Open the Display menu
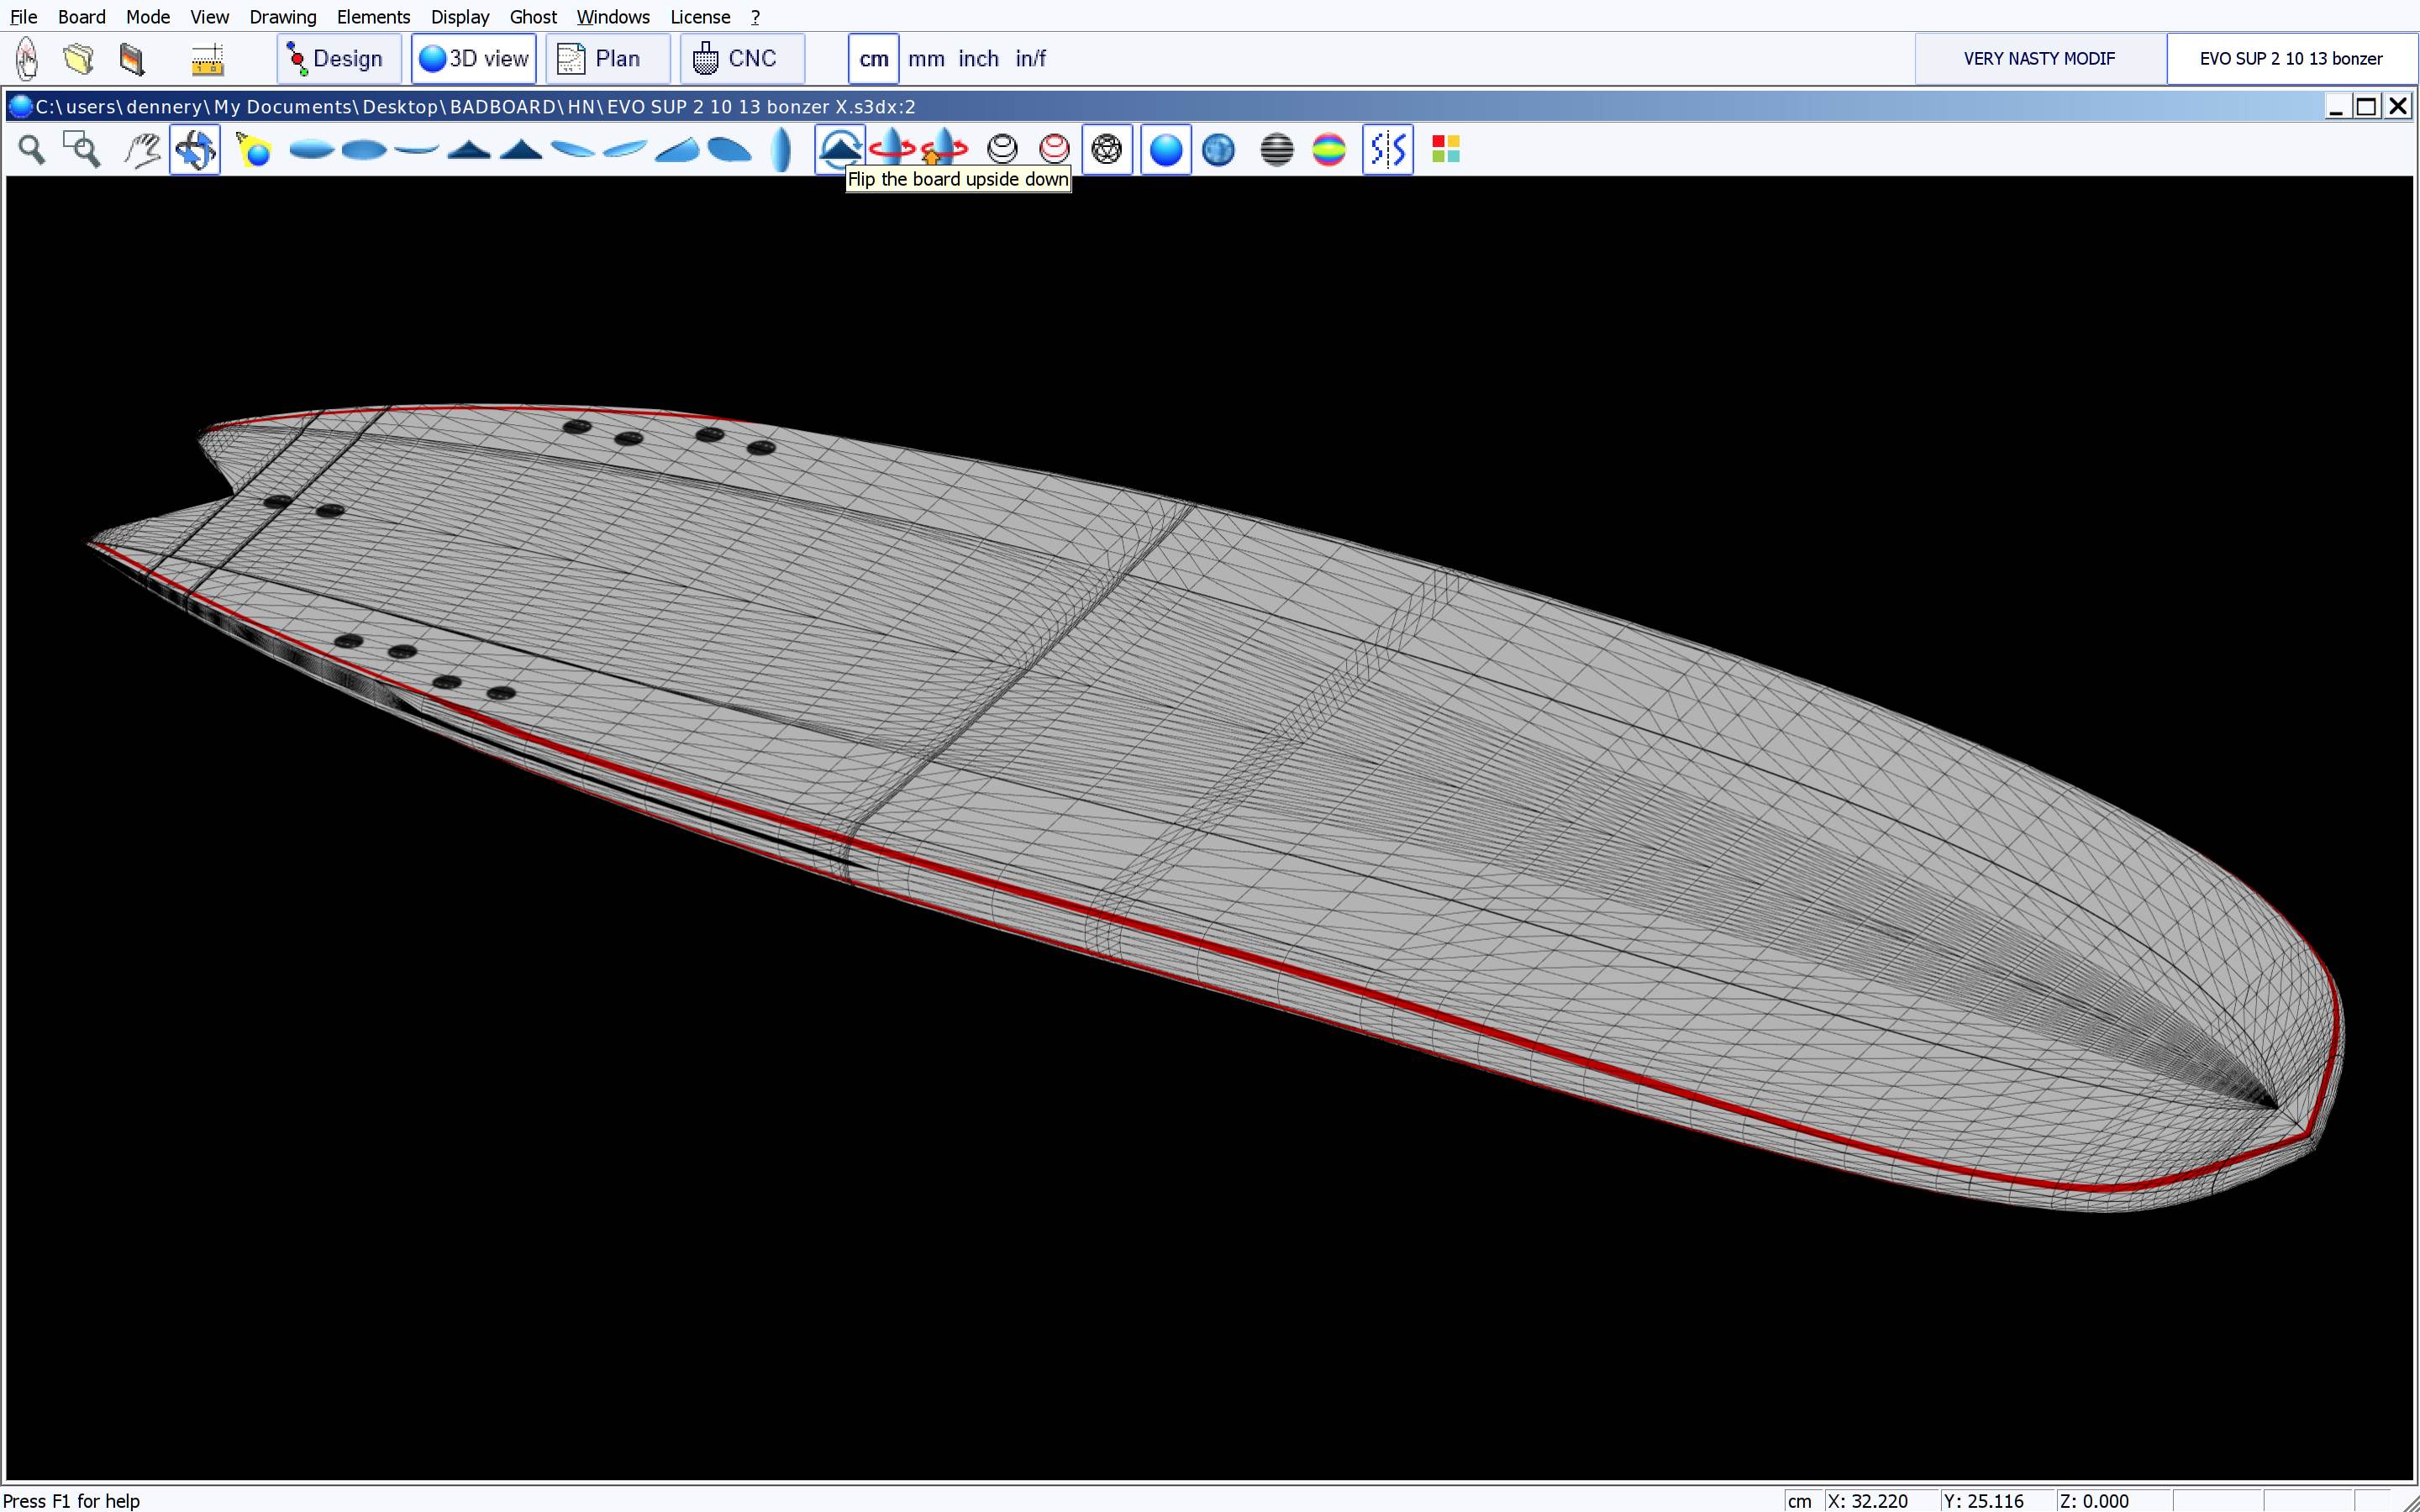 click(x=459, y=17)
